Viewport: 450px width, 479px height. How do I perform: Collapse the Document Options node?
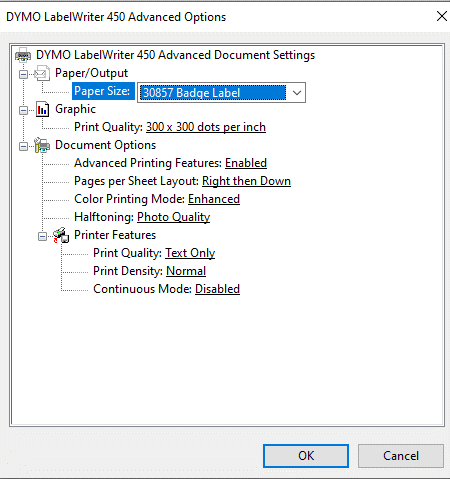[x=23, y=146]
